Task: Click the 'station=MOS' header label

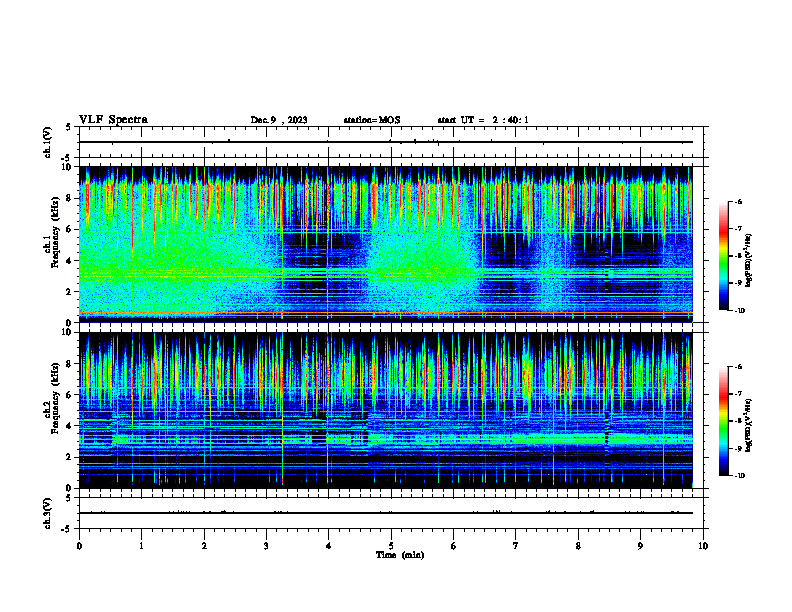Action: [372, 120]
